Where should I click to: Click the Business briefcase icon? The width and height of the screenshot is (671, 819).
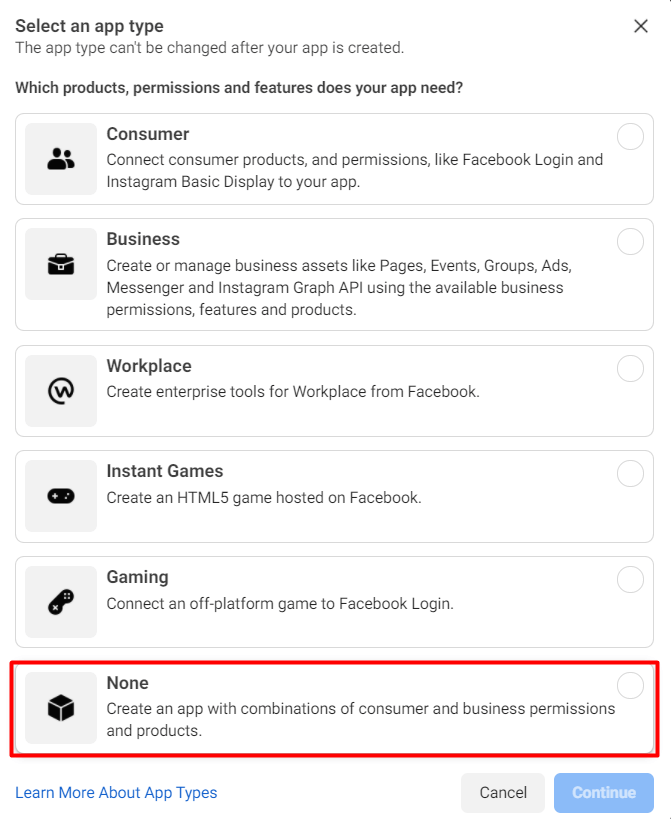[x=61, y=264]
